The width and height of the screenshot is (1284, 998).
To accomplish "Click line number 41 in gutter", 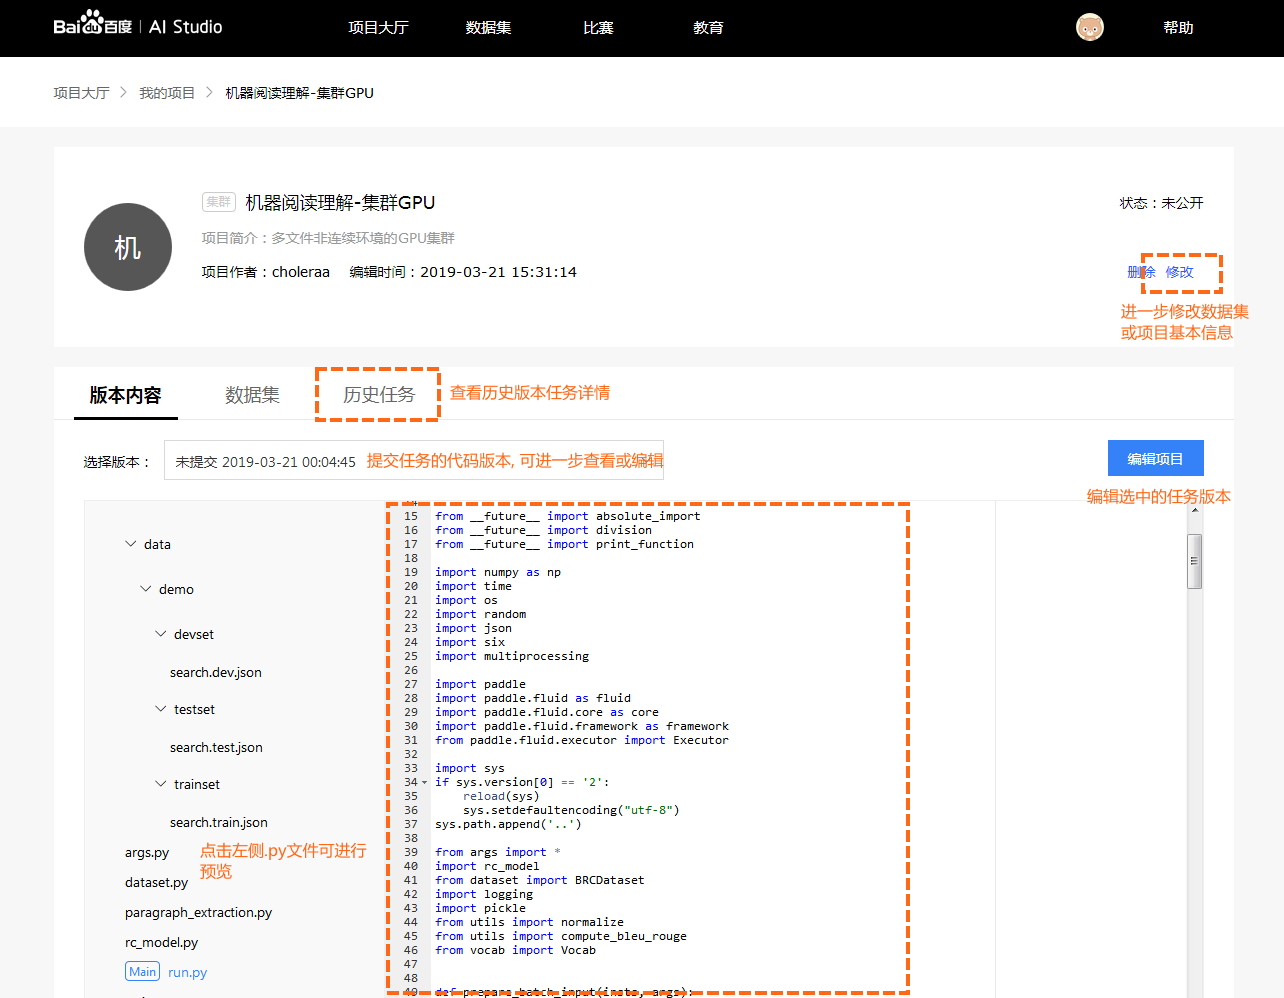I will (x=411, y=880).
